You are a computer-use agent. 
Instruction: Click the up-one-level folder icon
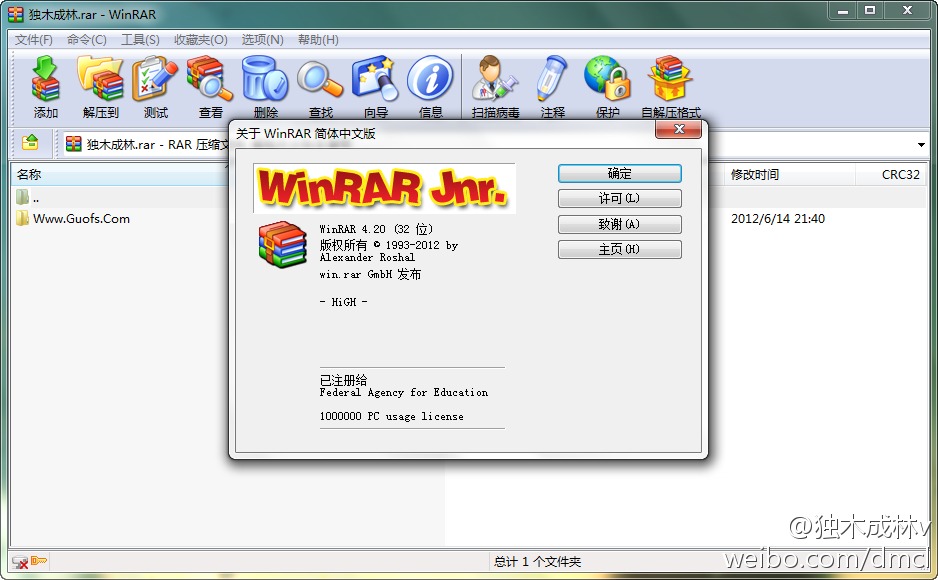[30, 142]
